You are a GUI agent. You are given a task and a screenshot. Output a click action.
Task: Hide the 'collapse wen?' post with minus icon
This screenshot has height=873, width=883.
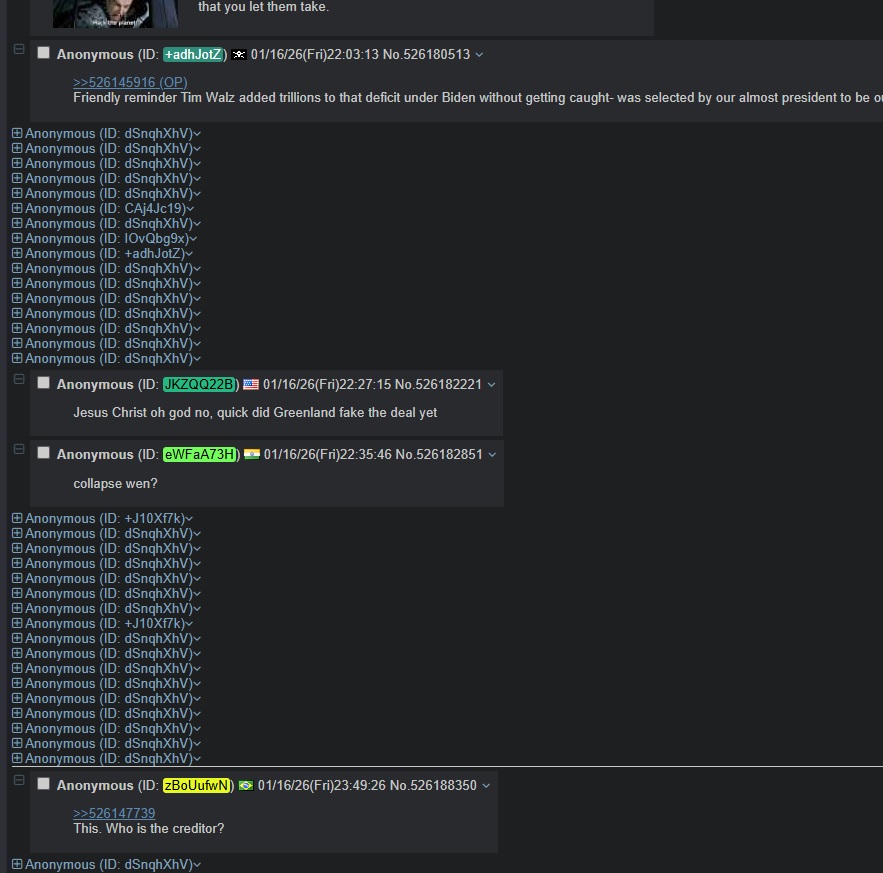(19, 449)
